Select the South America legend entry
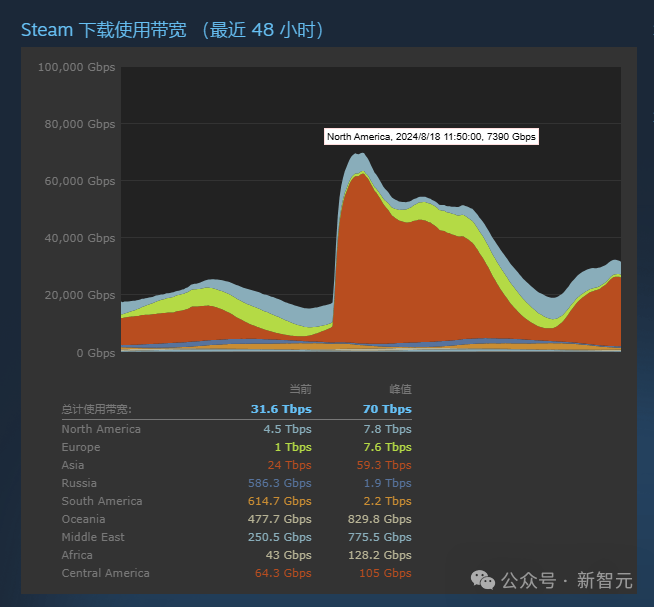Viewport: 654px width, 607px height. 102,501
